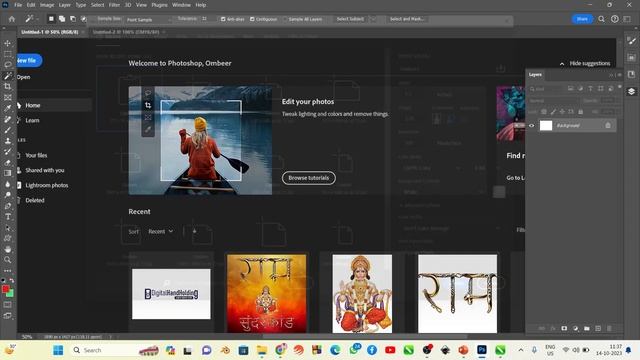Create a new layer from Layers panel footer

point(598,328)
